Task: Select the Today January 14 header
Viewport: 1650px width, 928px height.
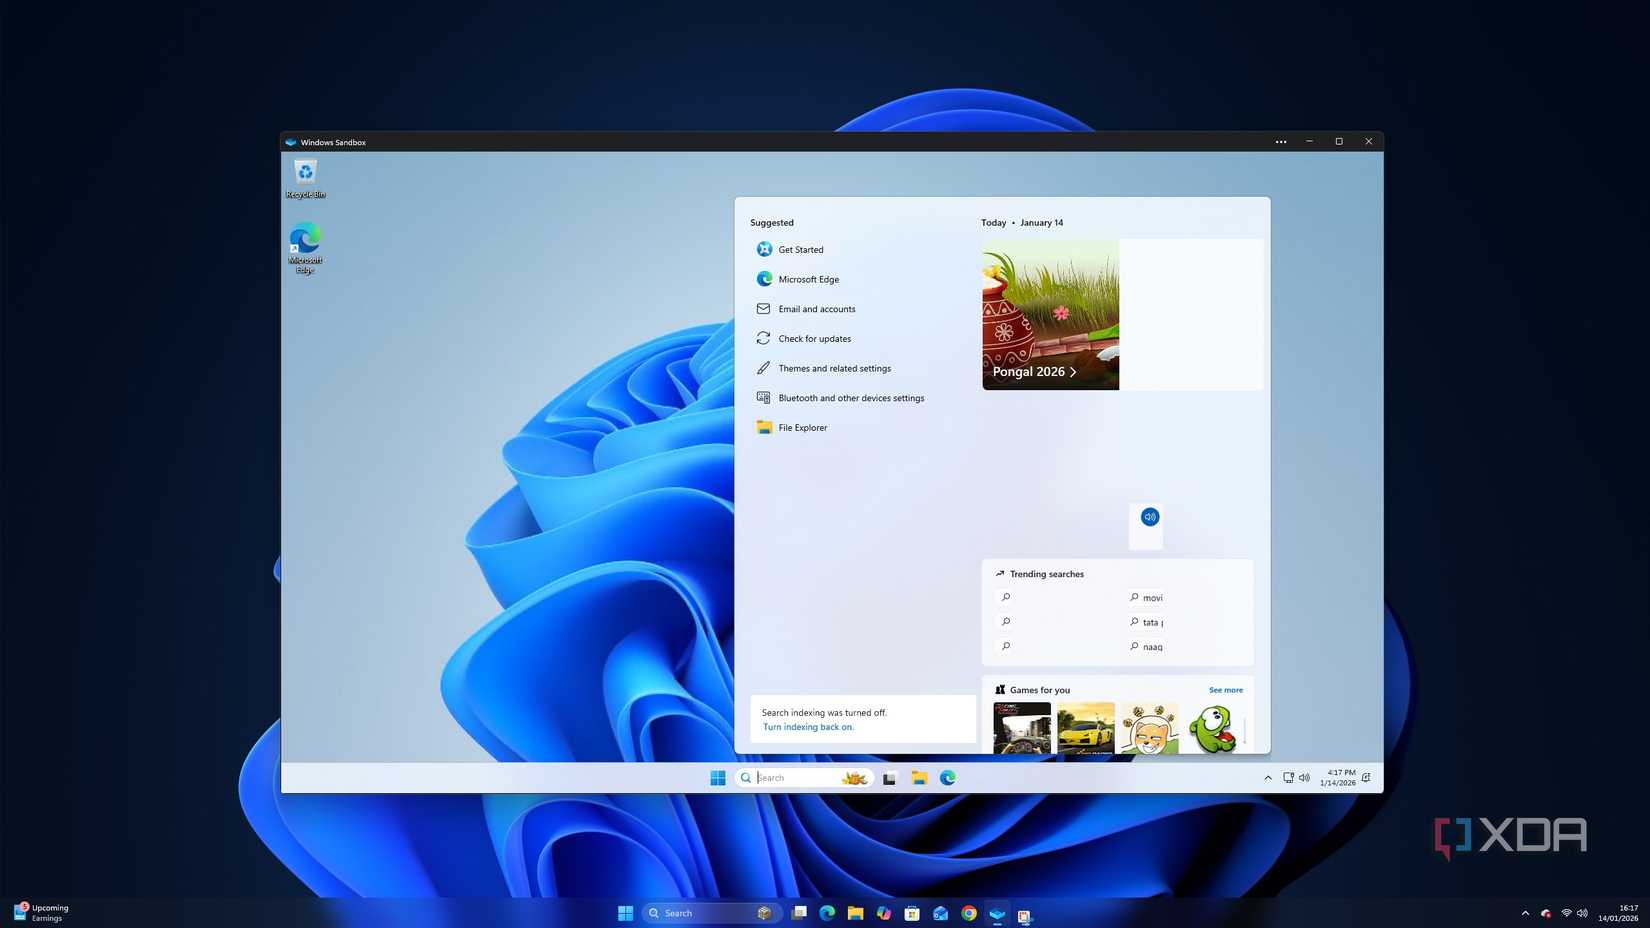Action: point(1022,222)
